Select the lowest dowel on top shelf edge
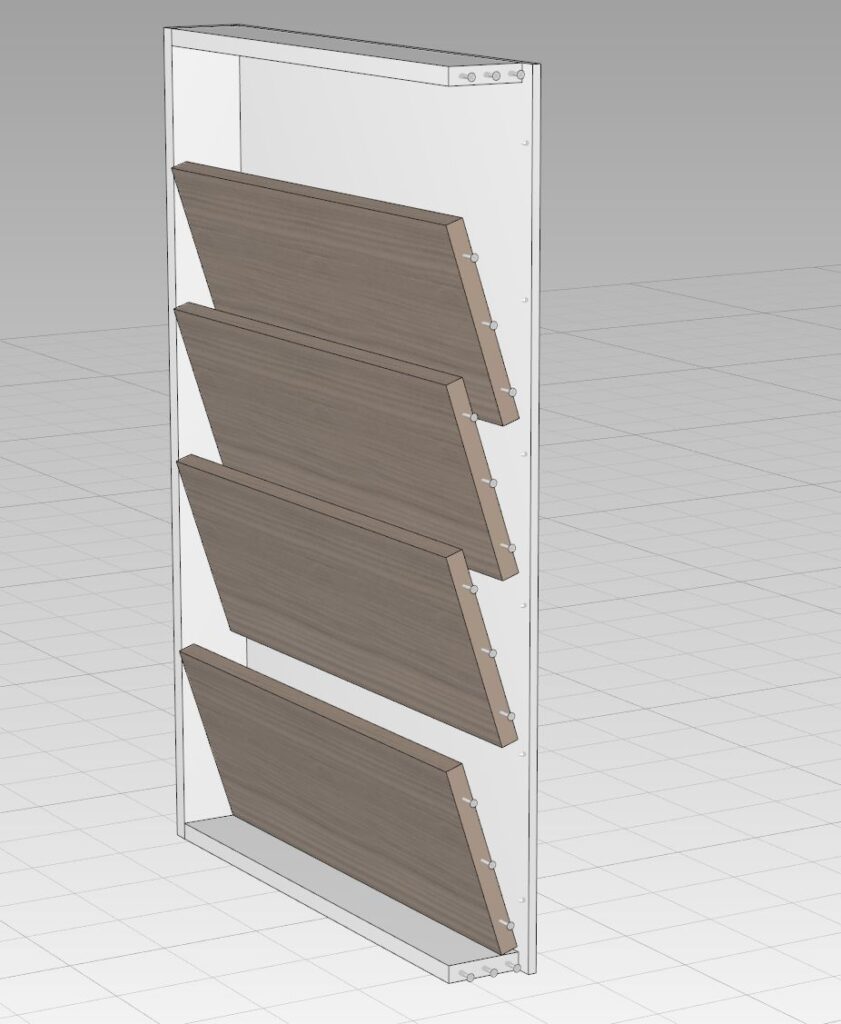 (x=511, y=392)
